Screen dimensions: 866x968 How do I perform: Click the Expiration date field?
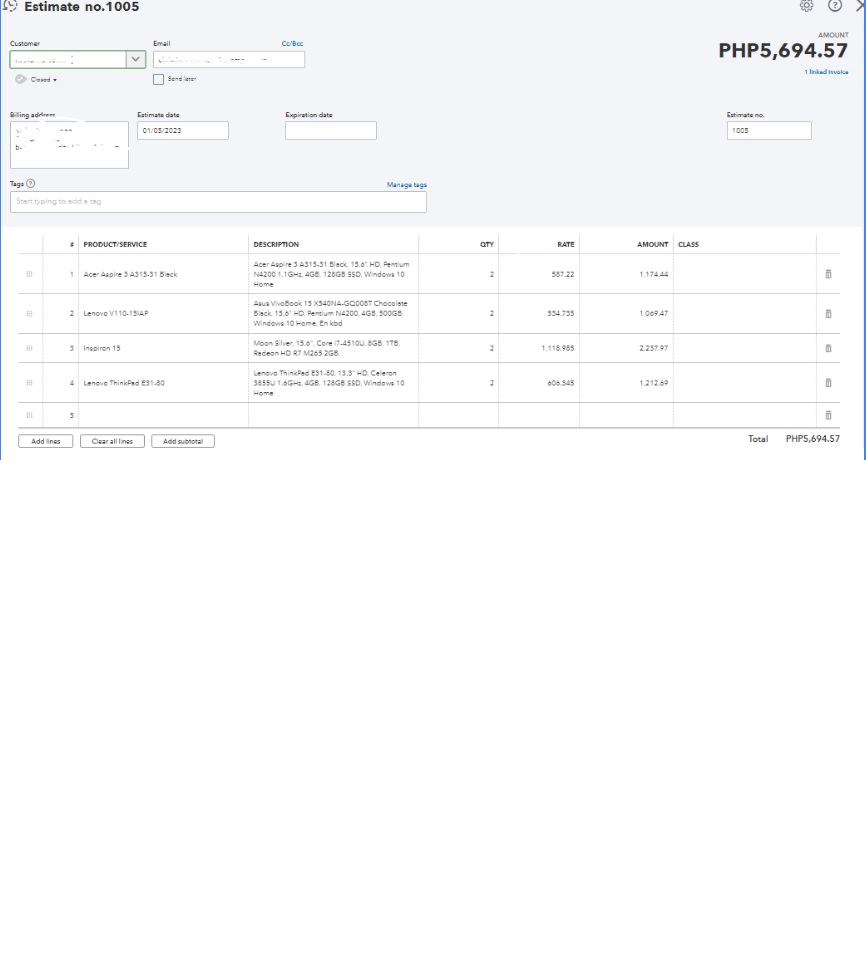[x=331, y=130]
